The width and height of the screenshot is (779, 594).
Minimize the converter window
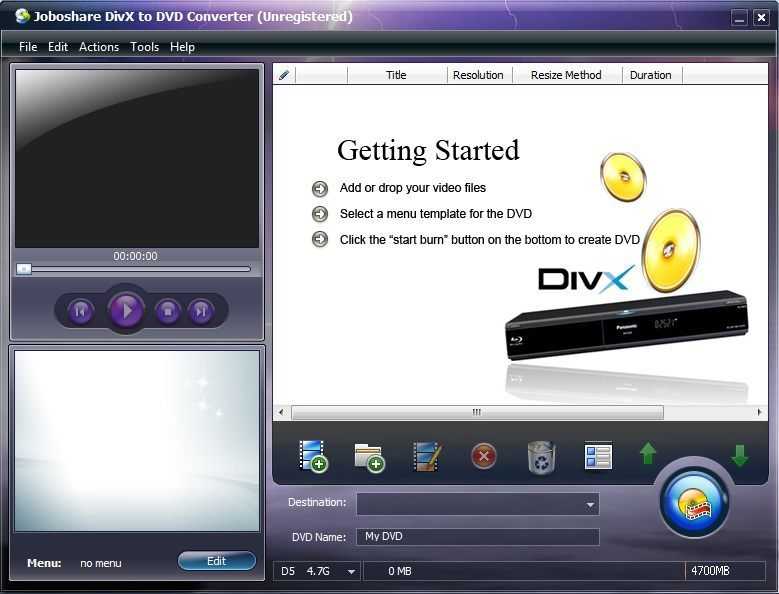(739, 18)
